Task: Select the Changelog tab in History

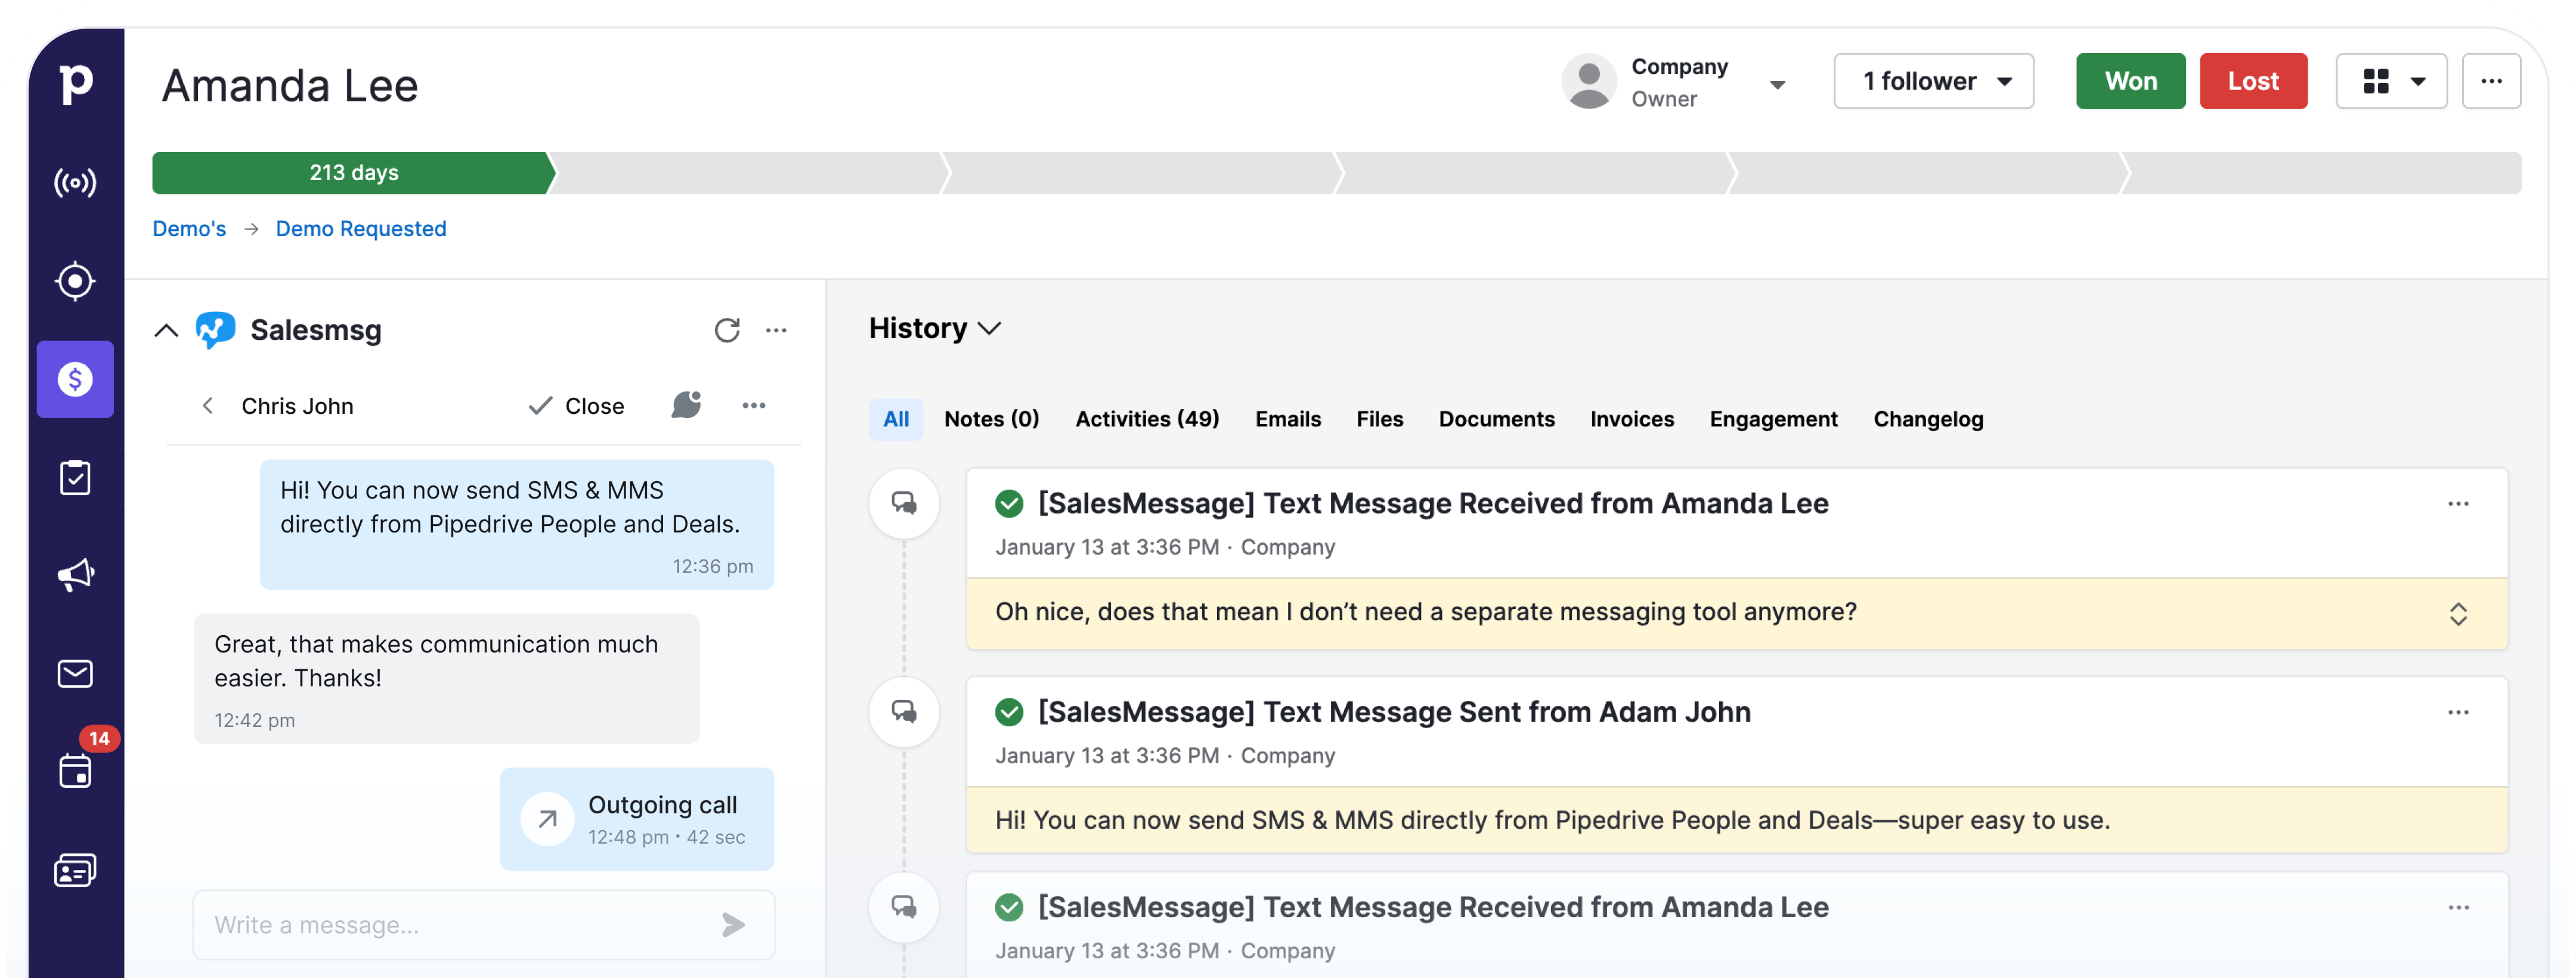Action: [1928, 419]
